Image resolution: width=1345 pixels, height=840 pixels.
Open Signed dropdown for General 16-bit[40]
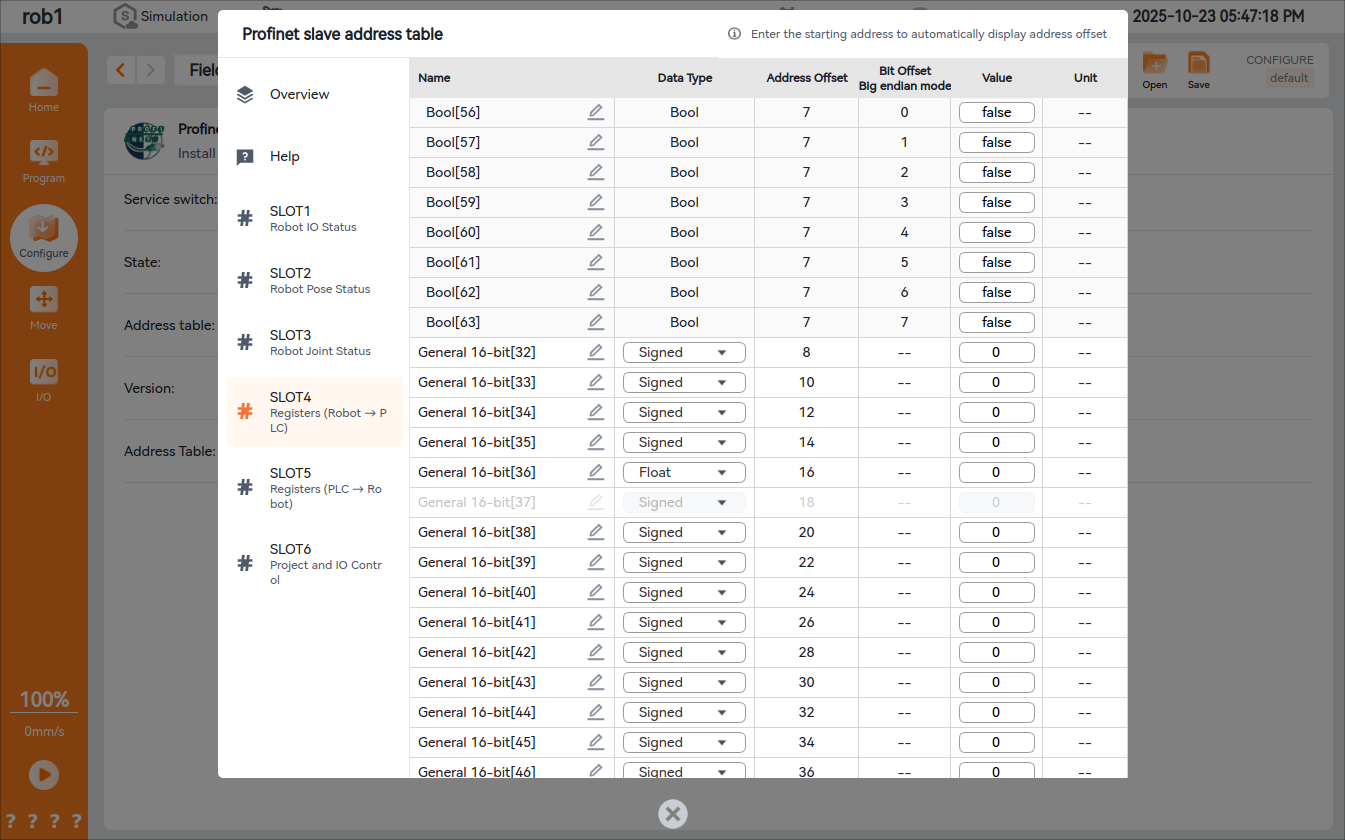(684, 592)
